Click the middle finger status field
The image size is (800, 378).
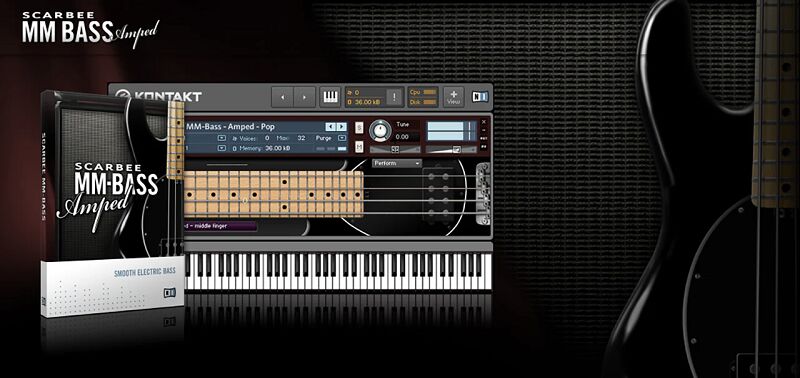tap(220, 226)
